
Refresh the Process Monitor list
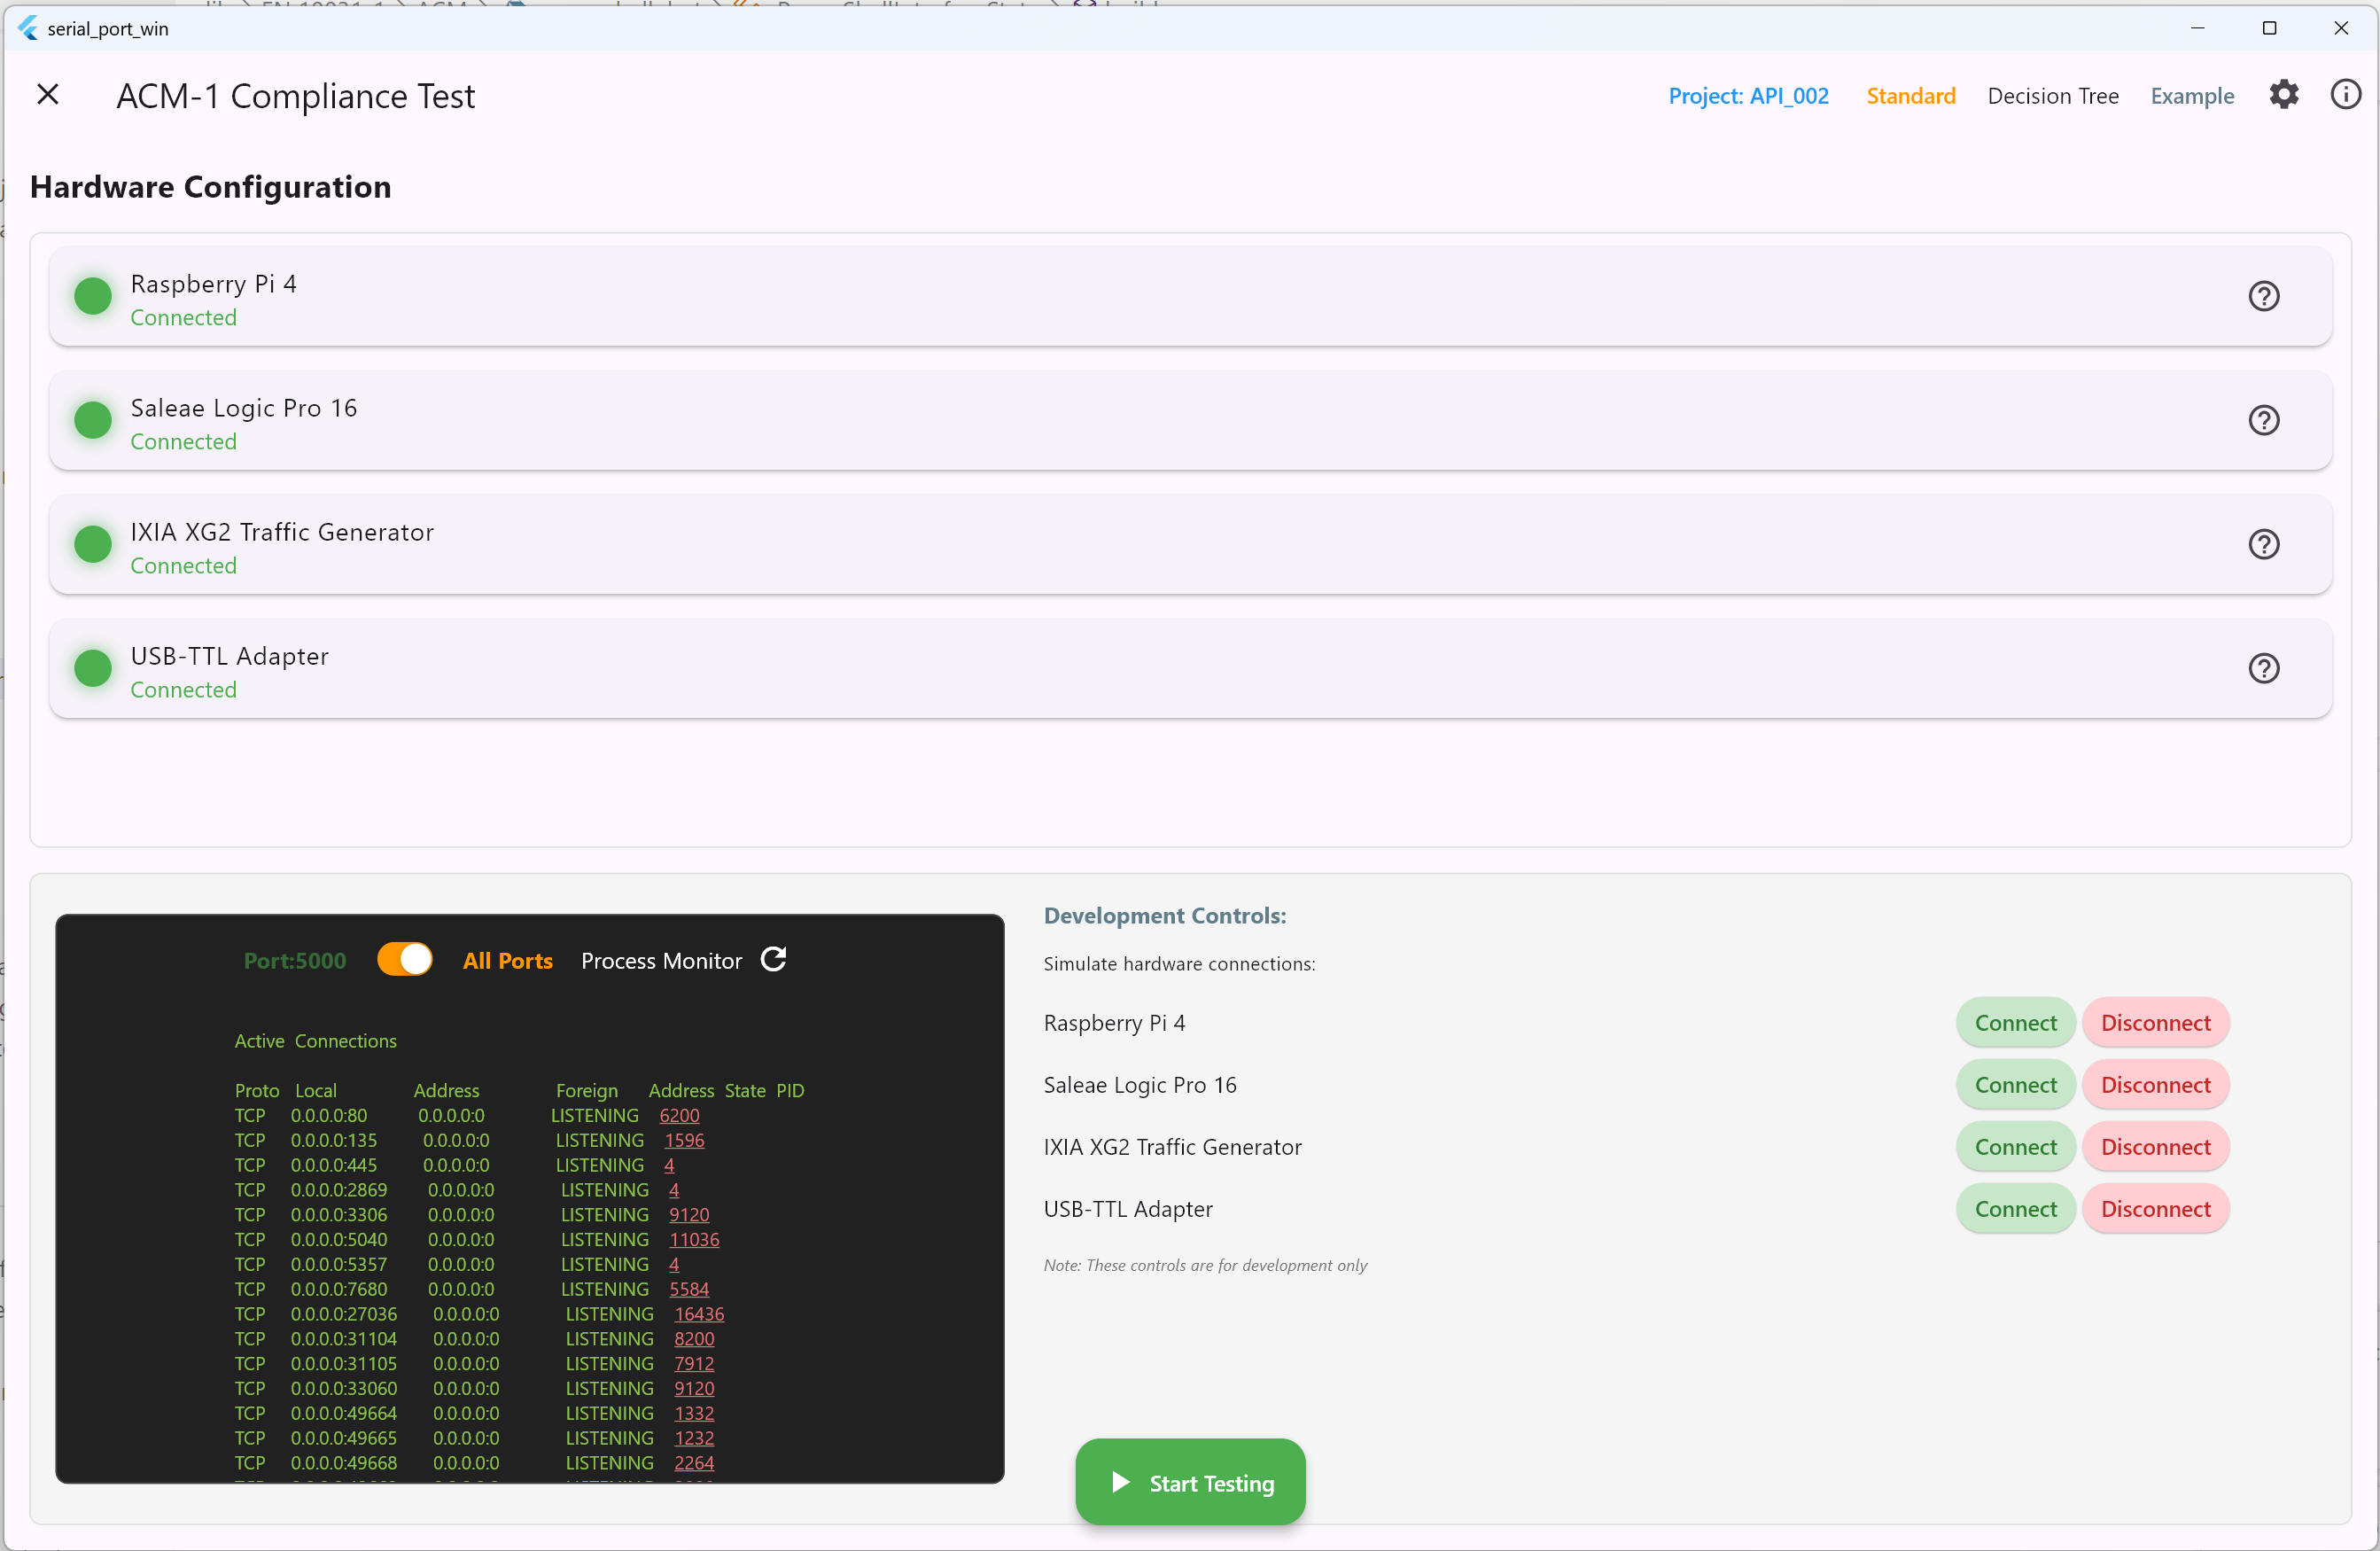pyautogui.click(x=773, y=960)
